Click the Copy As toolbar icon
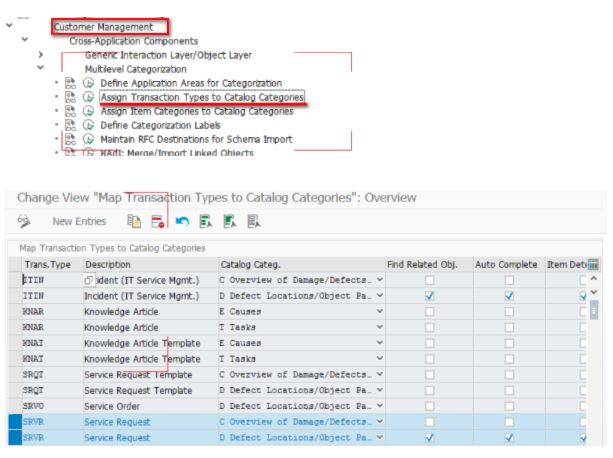 134,221
